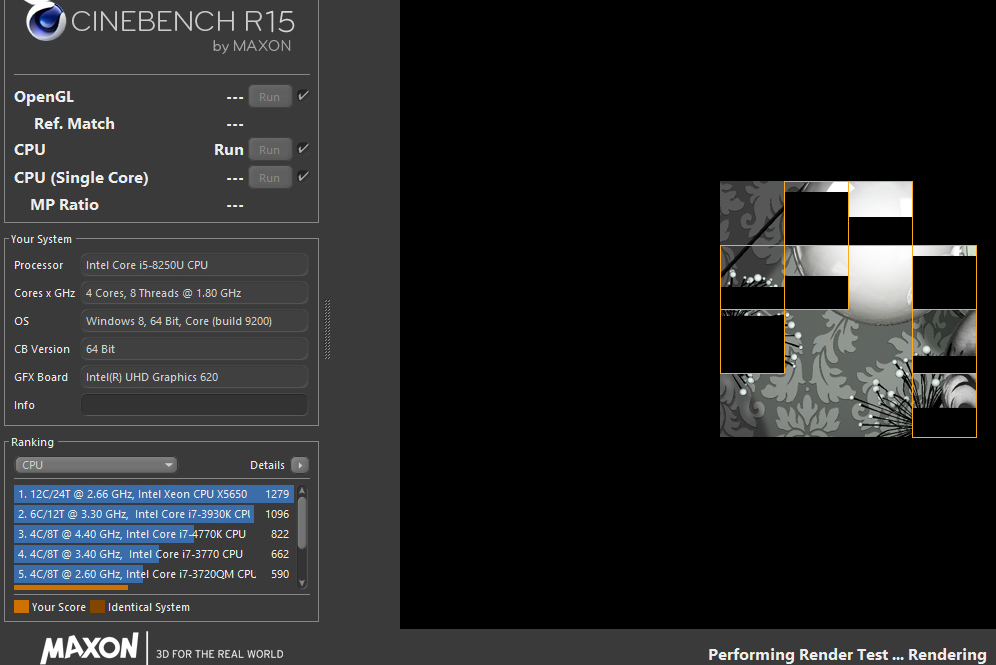
Task: Click the GFX Board field
Action: coord(194,377)
